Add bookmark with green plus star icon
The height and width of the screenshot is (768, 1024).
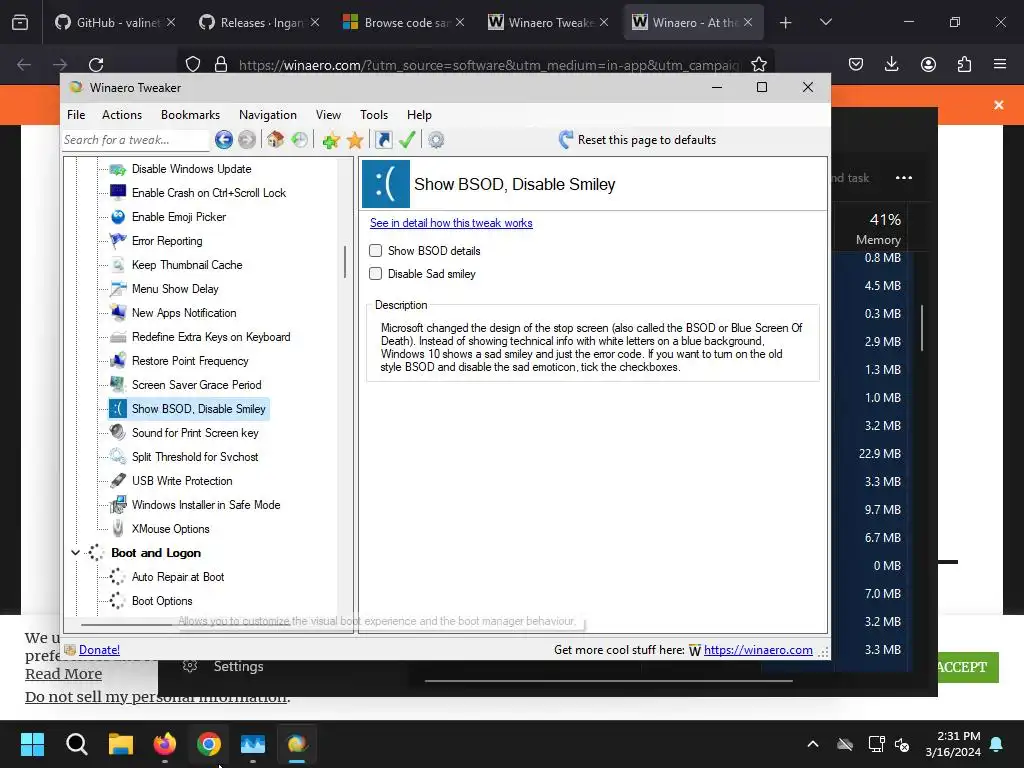[331, 140]
